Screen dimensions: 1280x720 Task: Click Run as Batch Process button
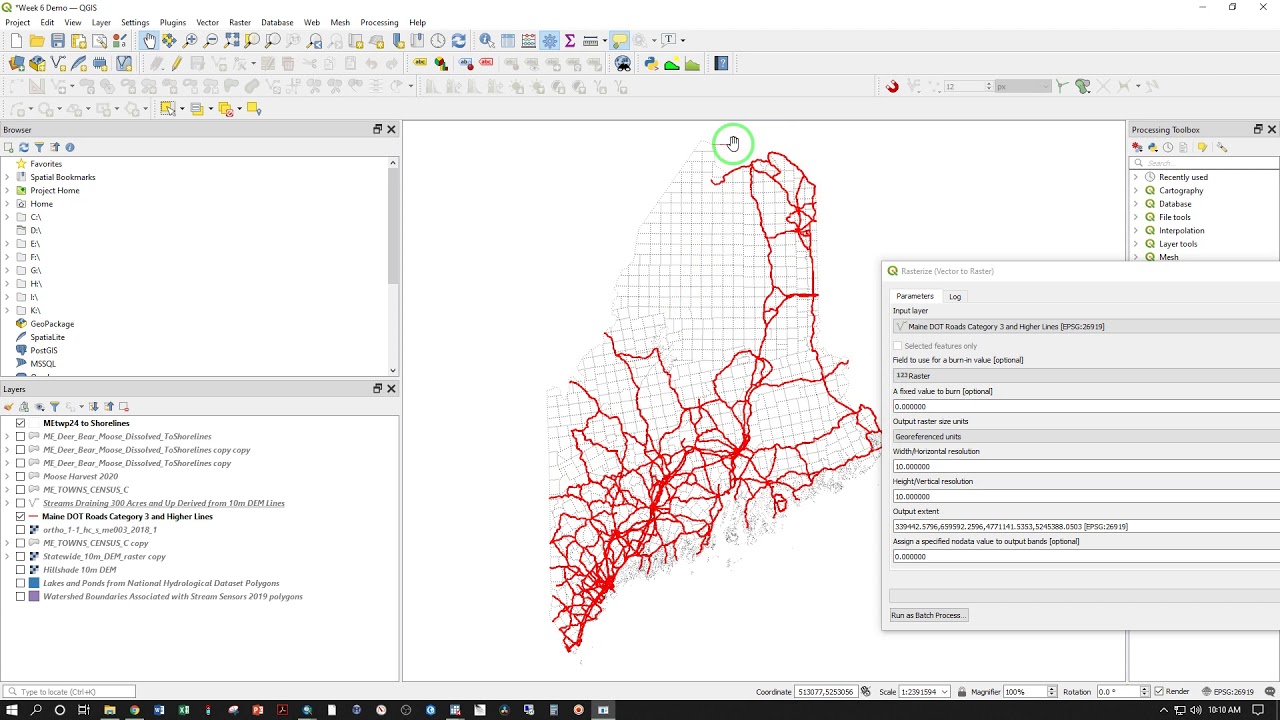[929, 615]
